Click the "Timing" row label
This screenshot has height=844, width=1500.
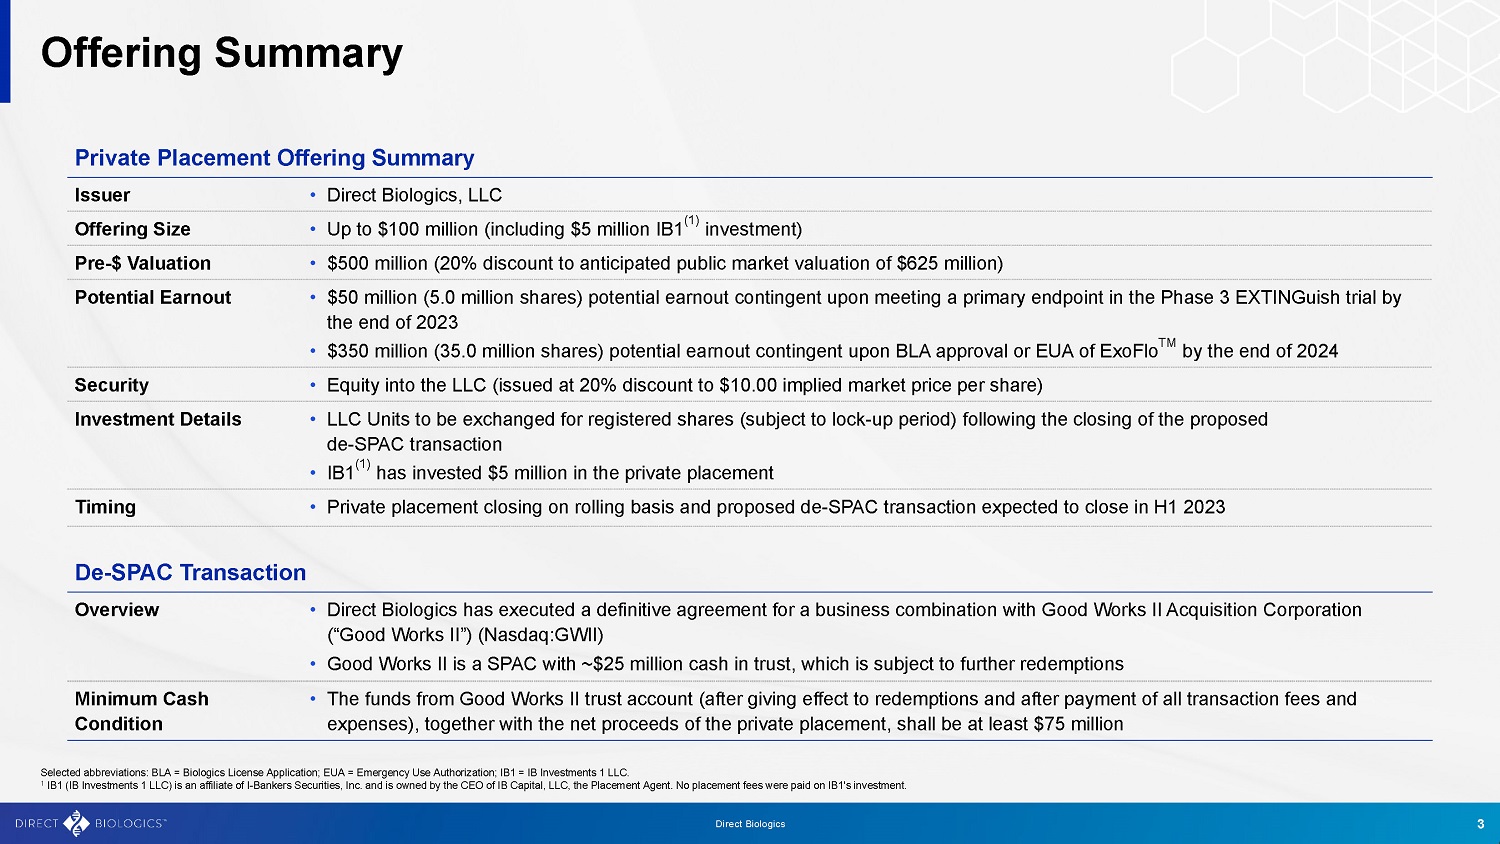(x=105, y=507)
